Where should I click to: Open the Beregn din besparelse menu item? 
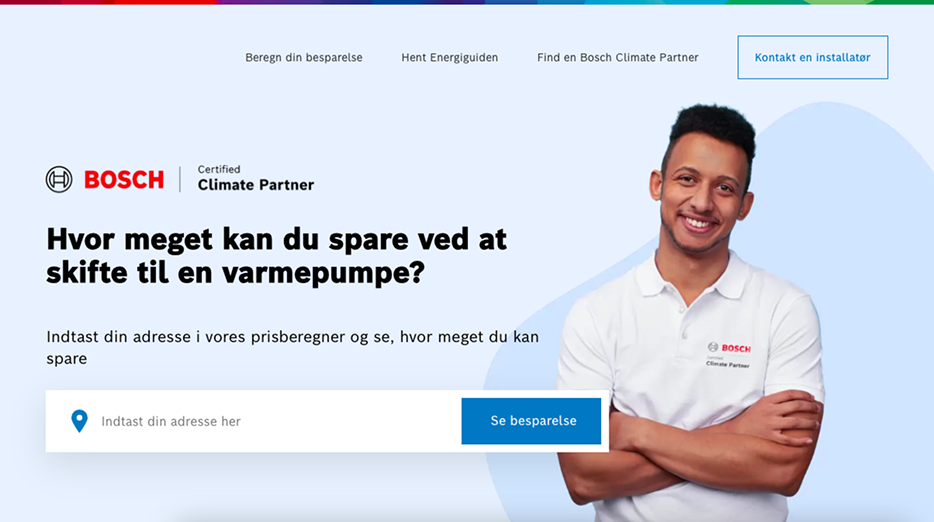(x=304, y=58)
